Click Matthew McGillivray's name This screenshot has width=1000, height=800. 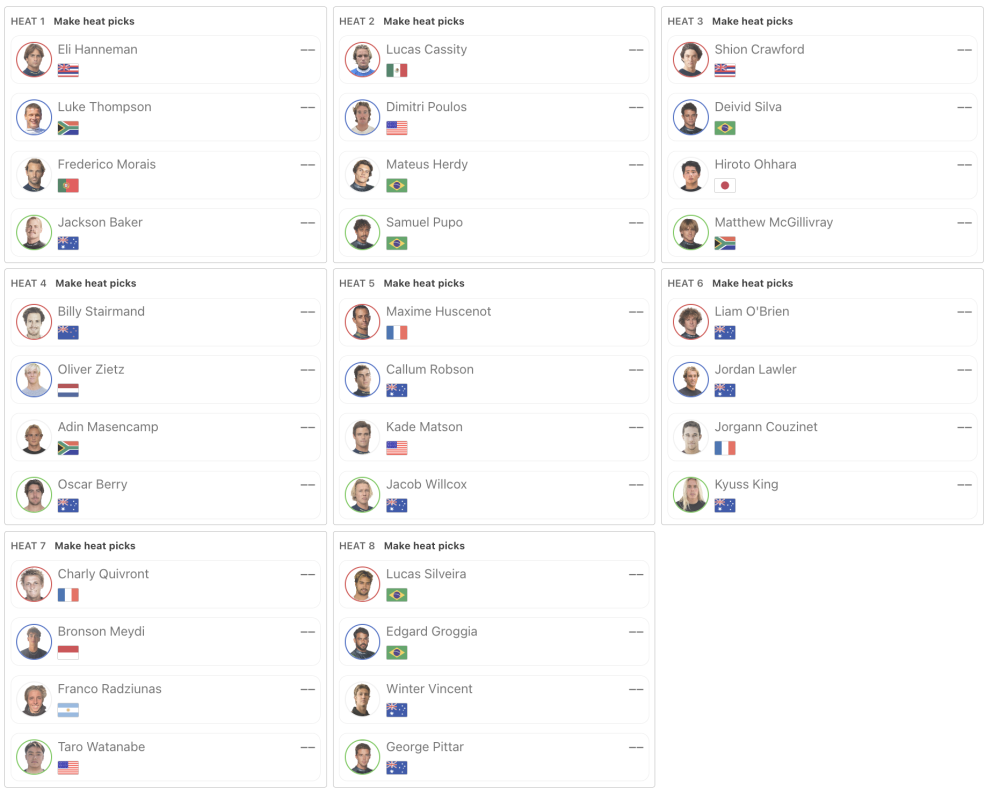coord(774,222)
